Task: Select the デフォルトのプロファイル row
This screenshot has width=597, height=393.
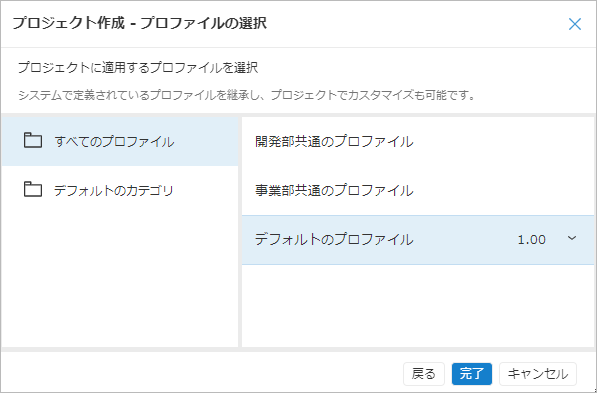Action: [x=418, y=240]
